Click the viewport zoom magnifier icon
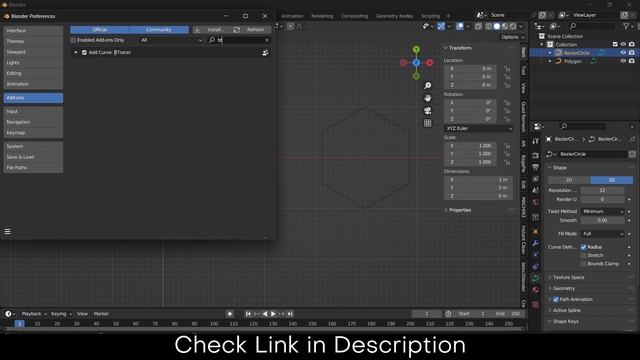The height and width of the screenshot is (360, 640). (x=427, y=85)
